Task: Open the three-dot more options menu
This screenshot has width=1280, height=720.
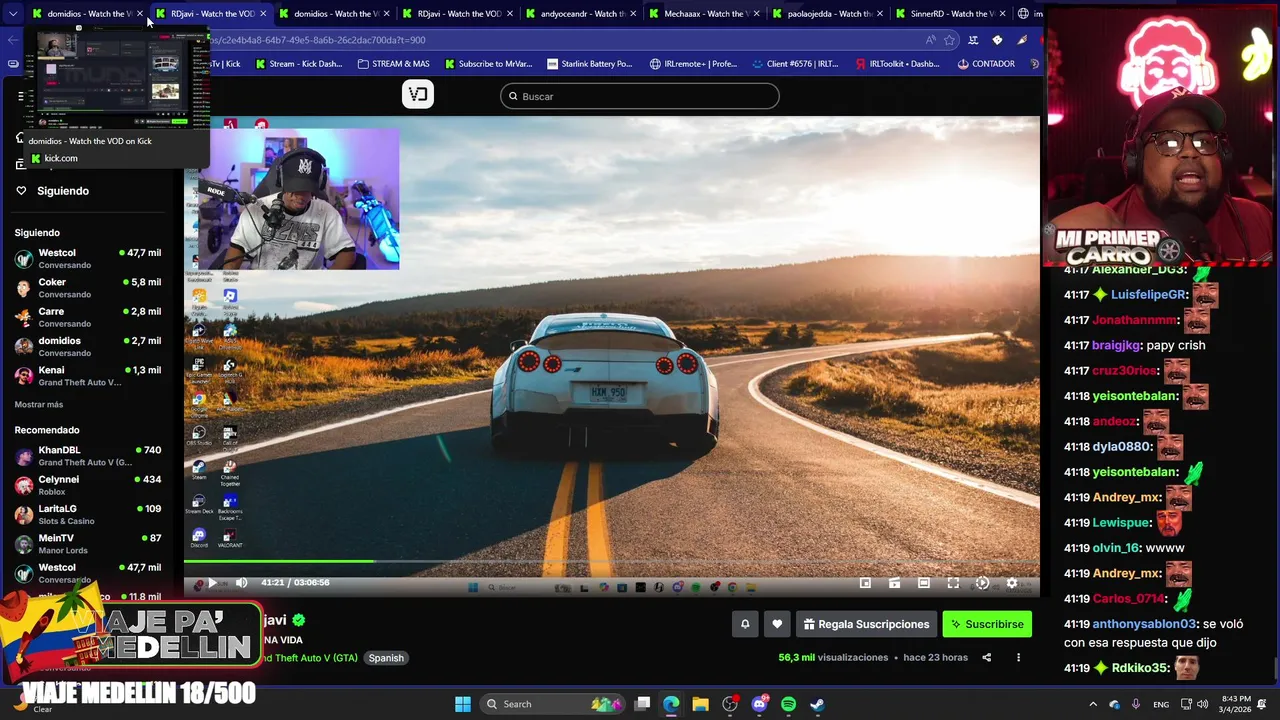Action: click(x=1018, y=658)
